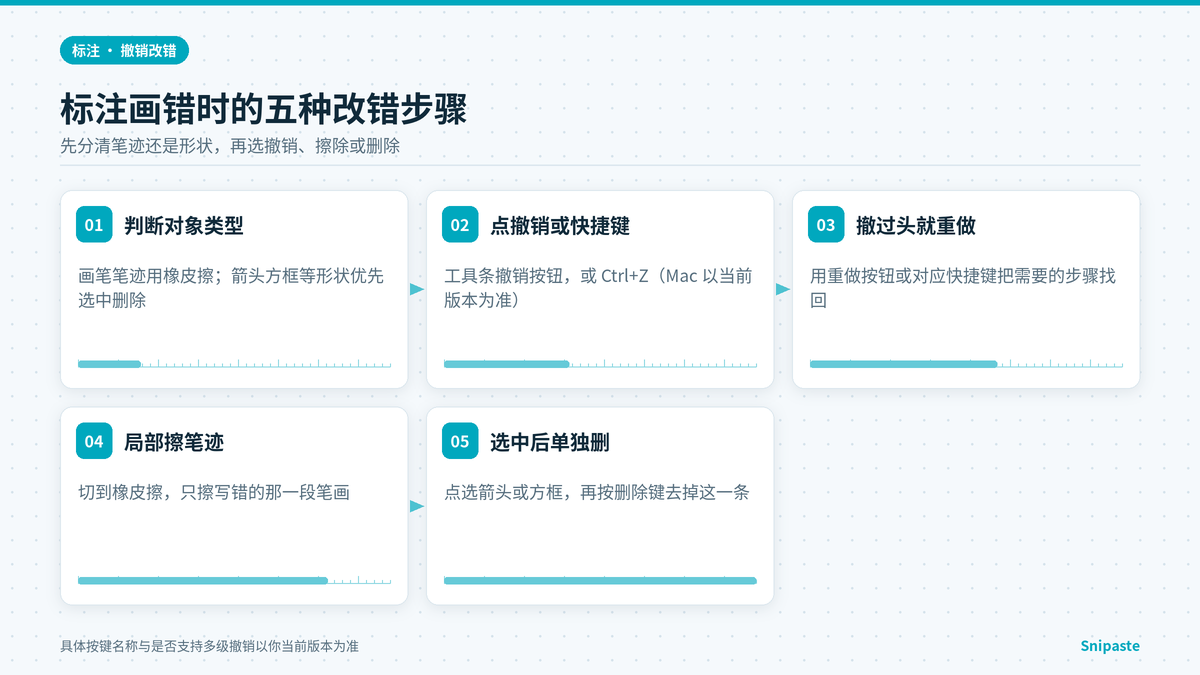Click the 03 step number badge
Viewport: 1200px width, 675px height.
click(826, 225)
